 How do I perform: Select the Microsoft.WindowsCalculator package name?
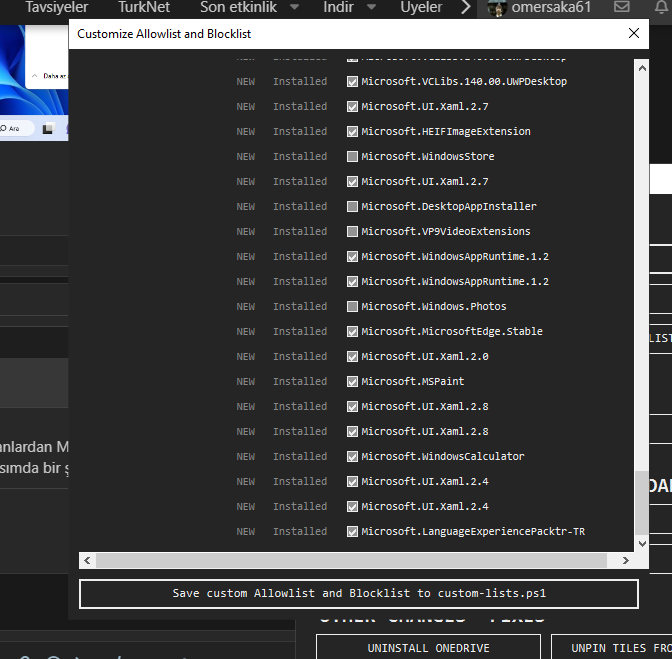(x=443, y=456)
